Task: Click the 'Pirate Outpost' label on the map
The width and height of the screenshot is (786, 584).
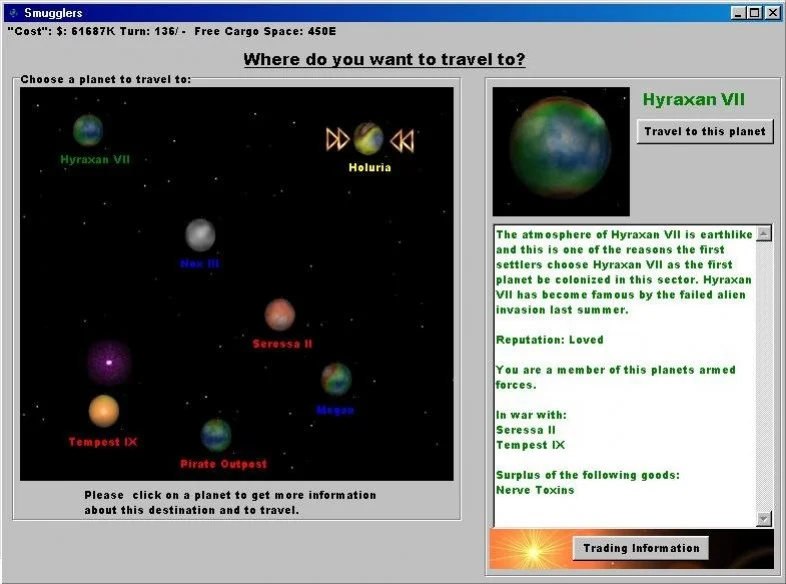Action: 224,464
